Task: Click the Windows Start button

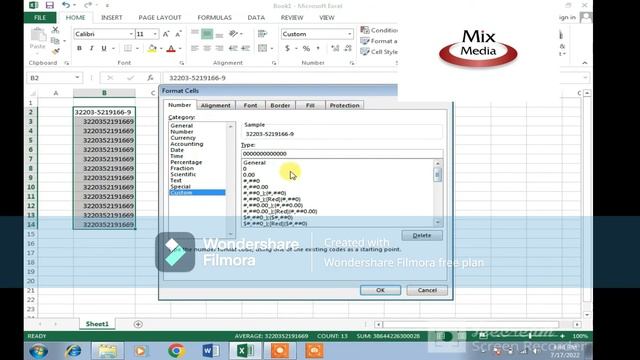Action: 39,351
